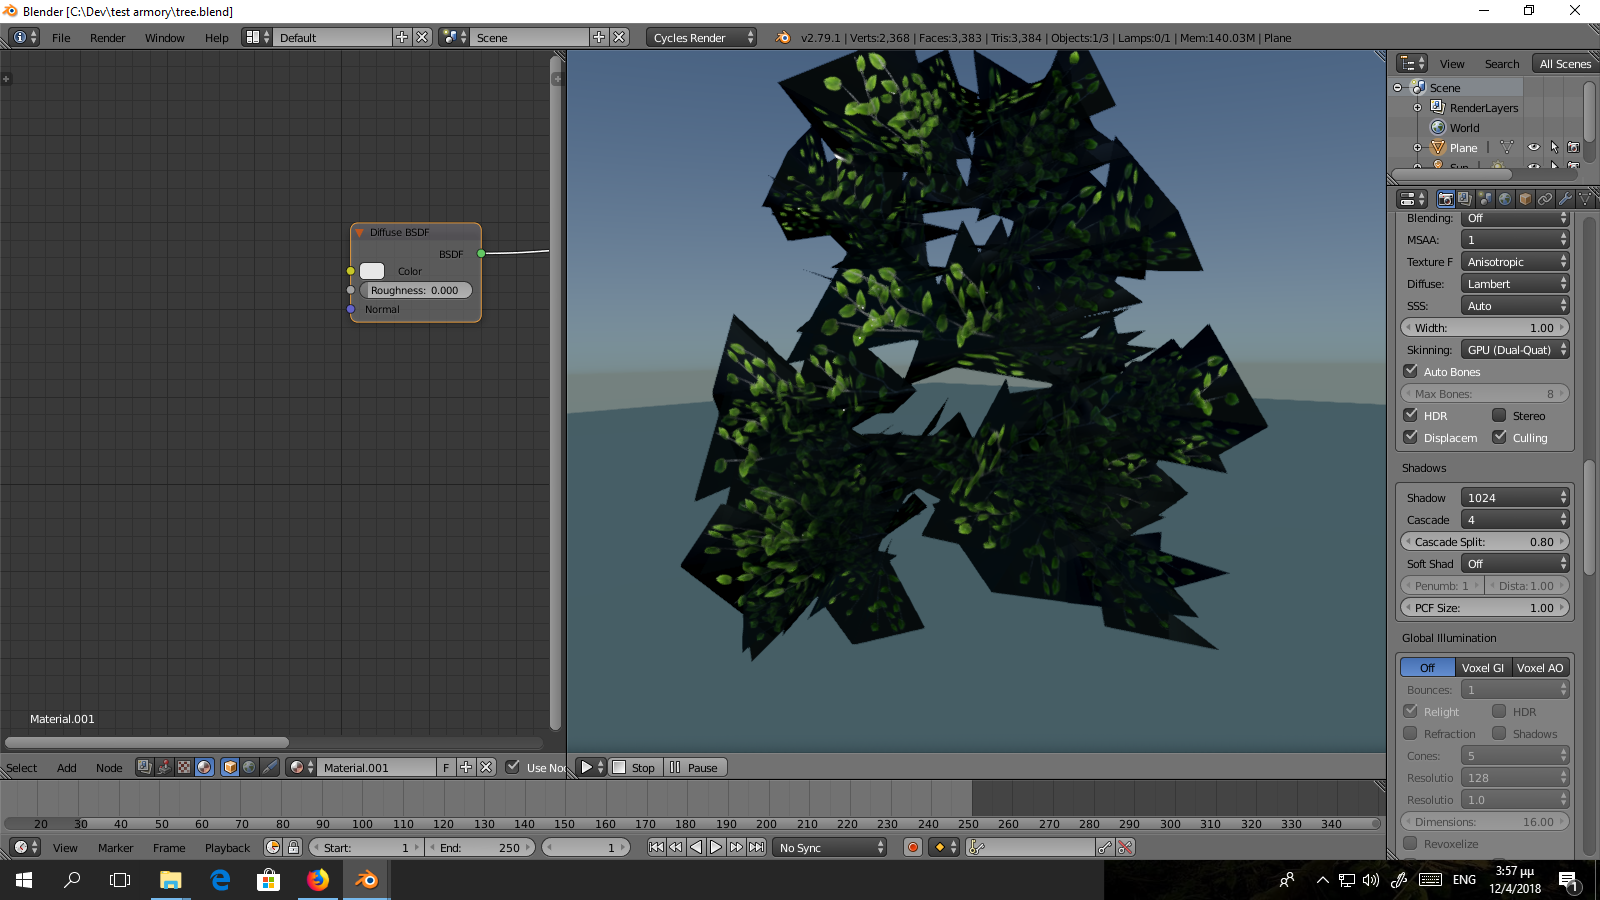The height and width of the screenshot is (900, 1600).
Task: Open the Render menu in the top bar
Action: coord(107,37)
